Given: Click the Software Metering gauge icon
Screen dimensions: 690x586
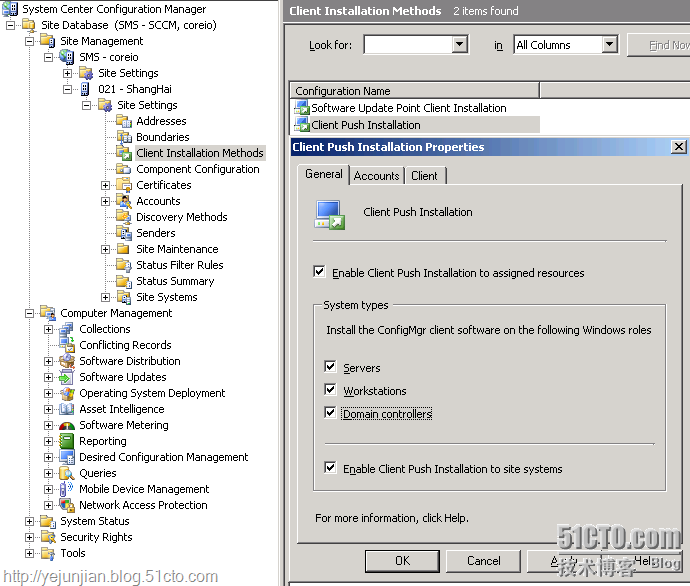Looking at the screenshot, I should (x=67, y=425).
